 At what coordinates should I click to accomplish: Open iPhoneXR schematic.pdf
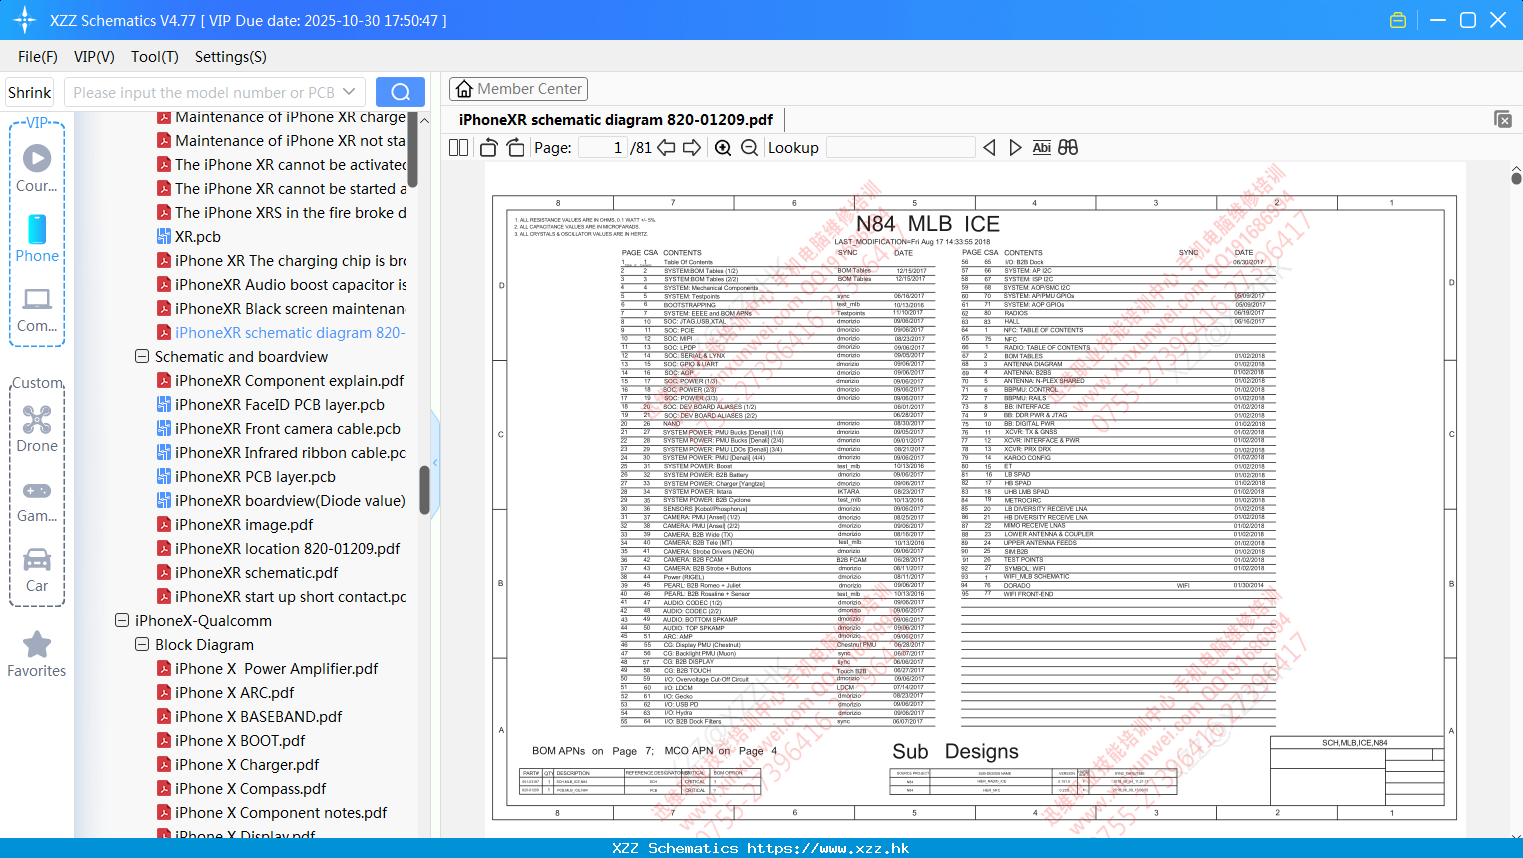[x=247, y=573]
